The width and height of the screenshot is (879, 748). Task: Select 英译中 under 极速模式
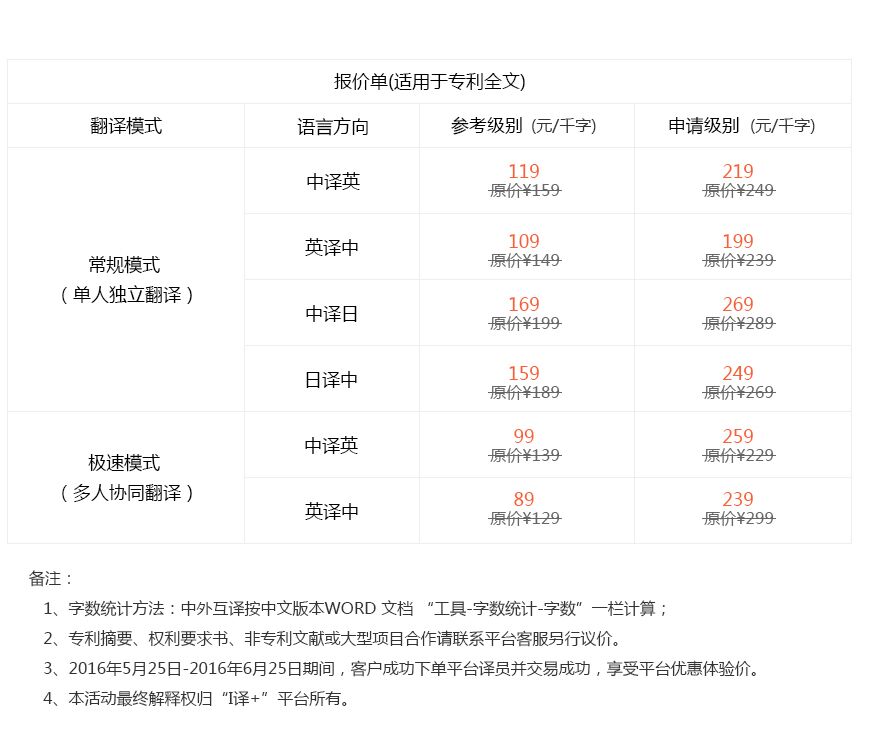[x=331, y=511]
